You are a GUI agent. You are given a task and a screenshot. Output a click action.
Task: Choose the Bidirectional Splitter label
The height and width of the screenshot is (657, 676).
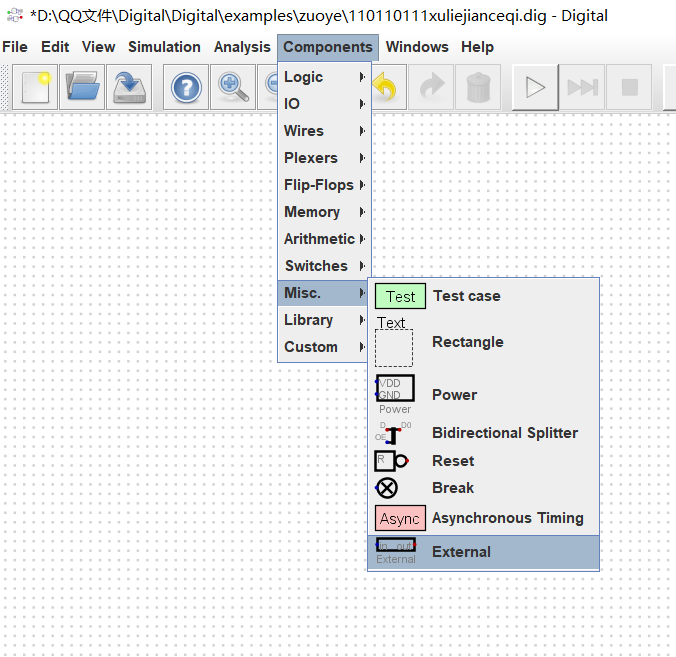pos(505,433)
